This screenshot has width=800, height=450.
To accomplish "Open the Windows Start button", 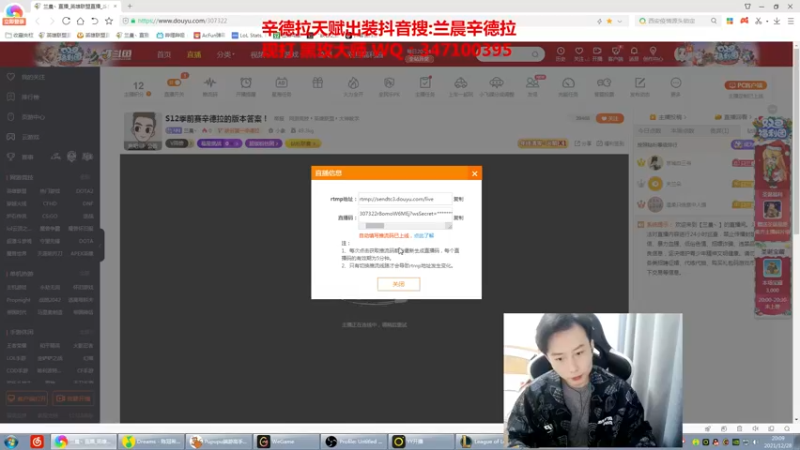I will [x=11, y=441].
